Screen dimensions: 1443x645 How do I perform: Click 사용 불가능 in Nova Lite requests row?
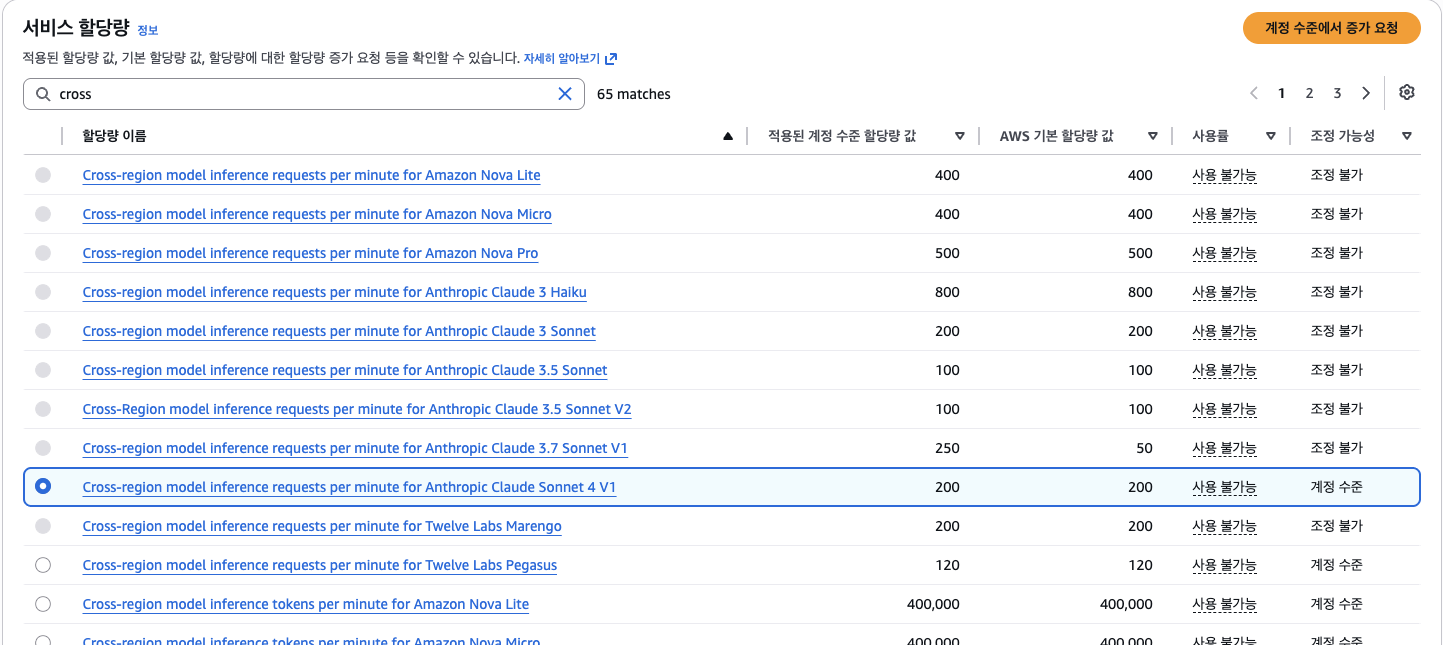[x=1224, y=175]
